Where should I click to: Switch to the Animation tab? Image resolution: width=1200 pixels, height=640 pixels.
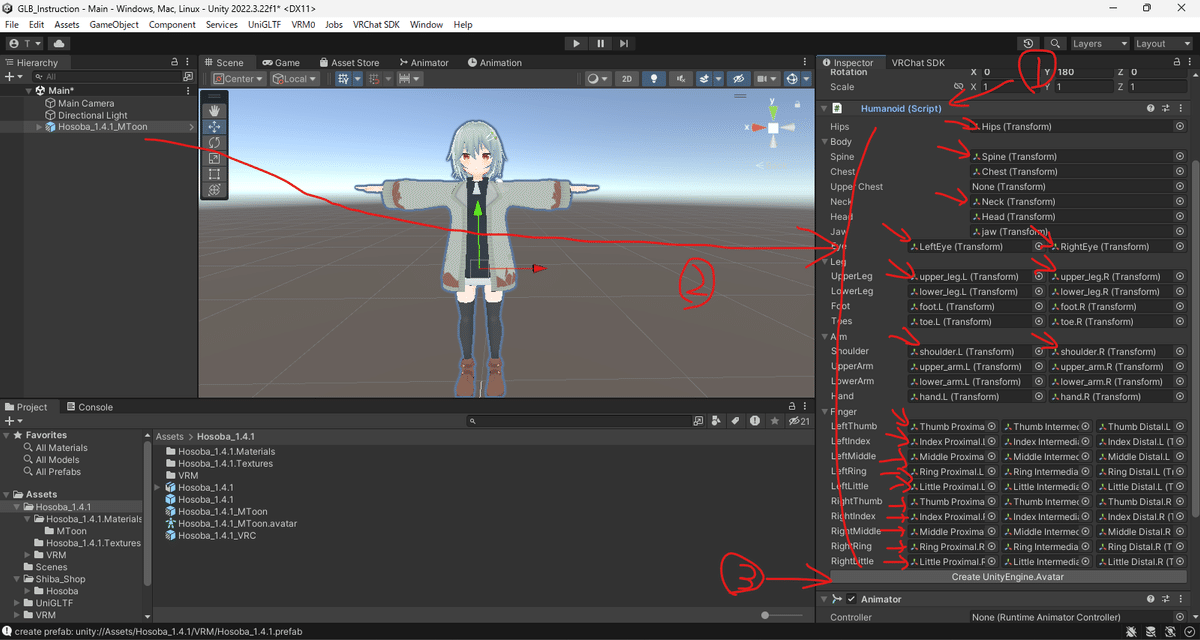[494, 62]
